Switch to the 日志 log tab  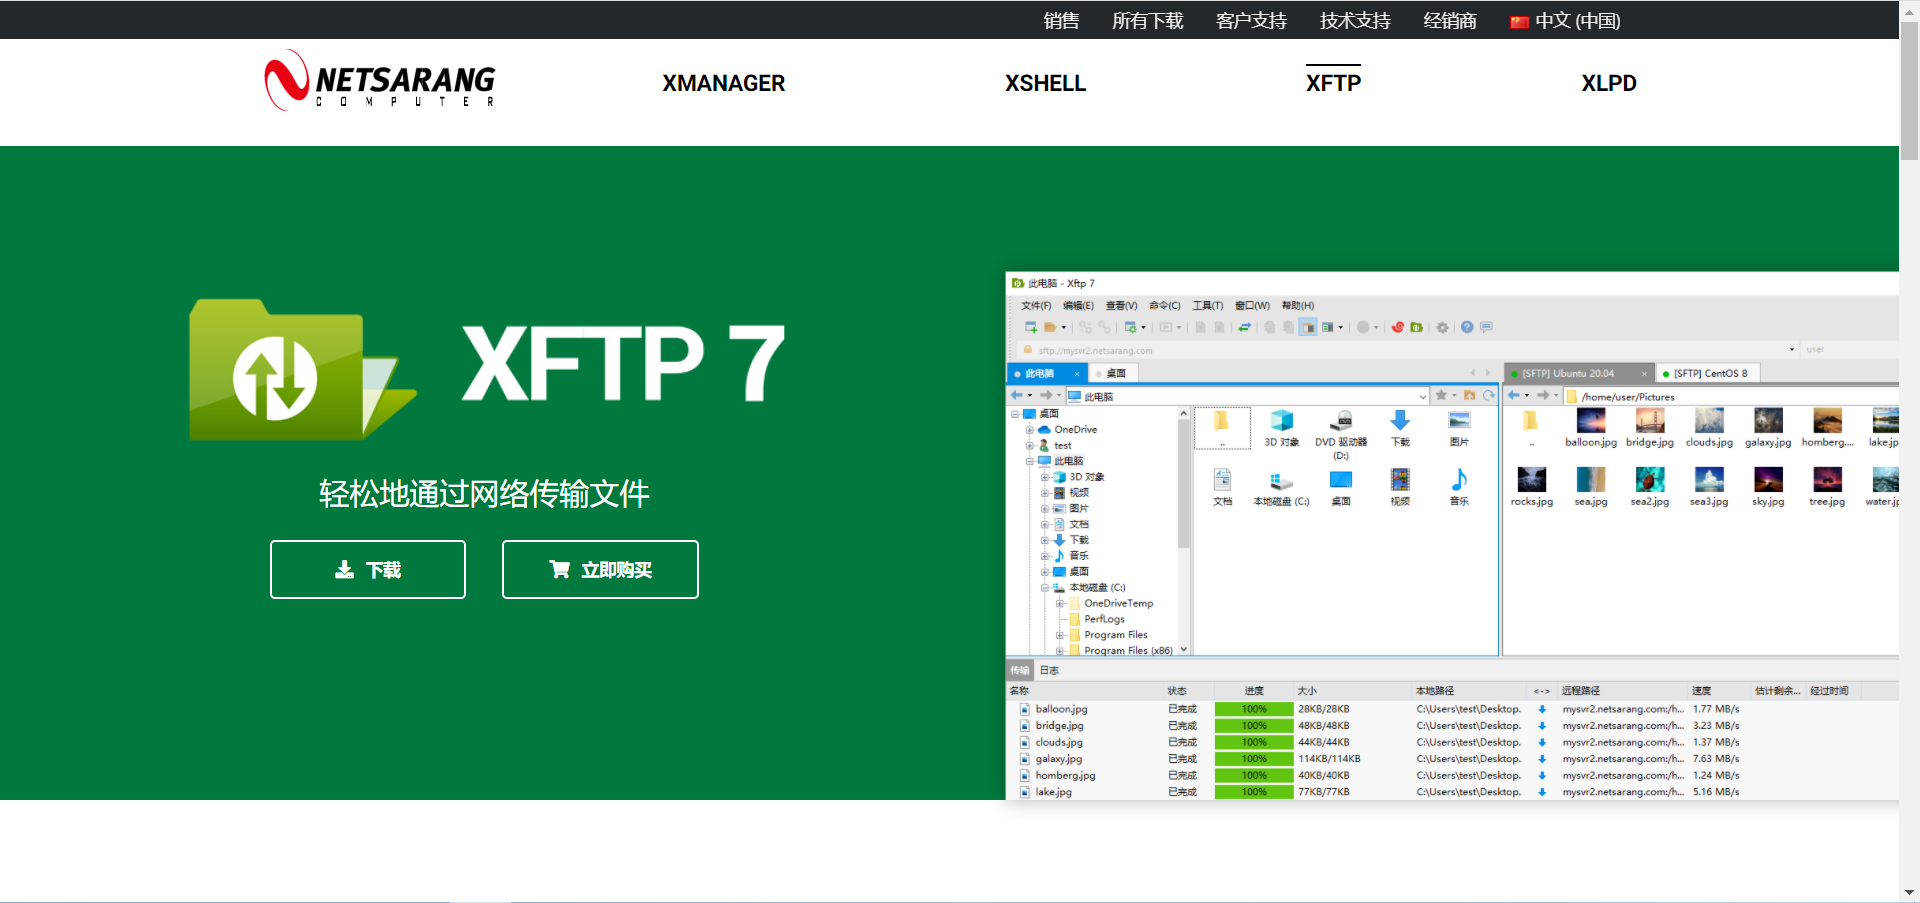[1049, 670]
